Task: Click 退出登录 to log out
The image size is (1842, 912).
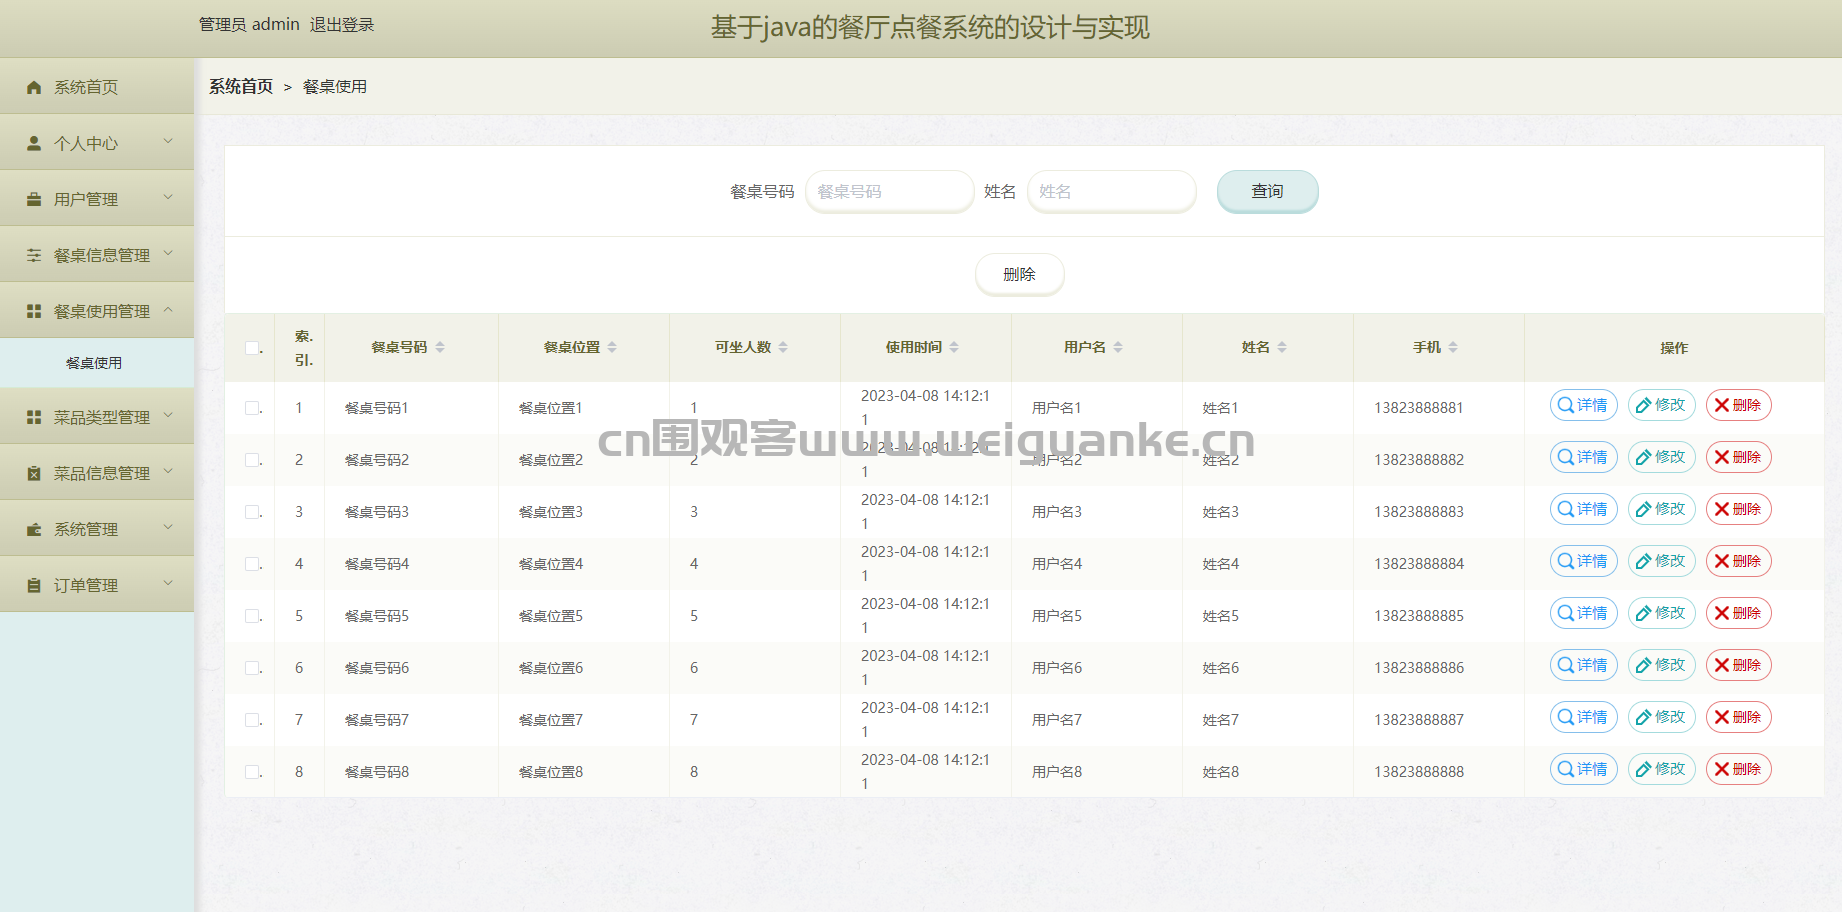Action: pos(341,25)
